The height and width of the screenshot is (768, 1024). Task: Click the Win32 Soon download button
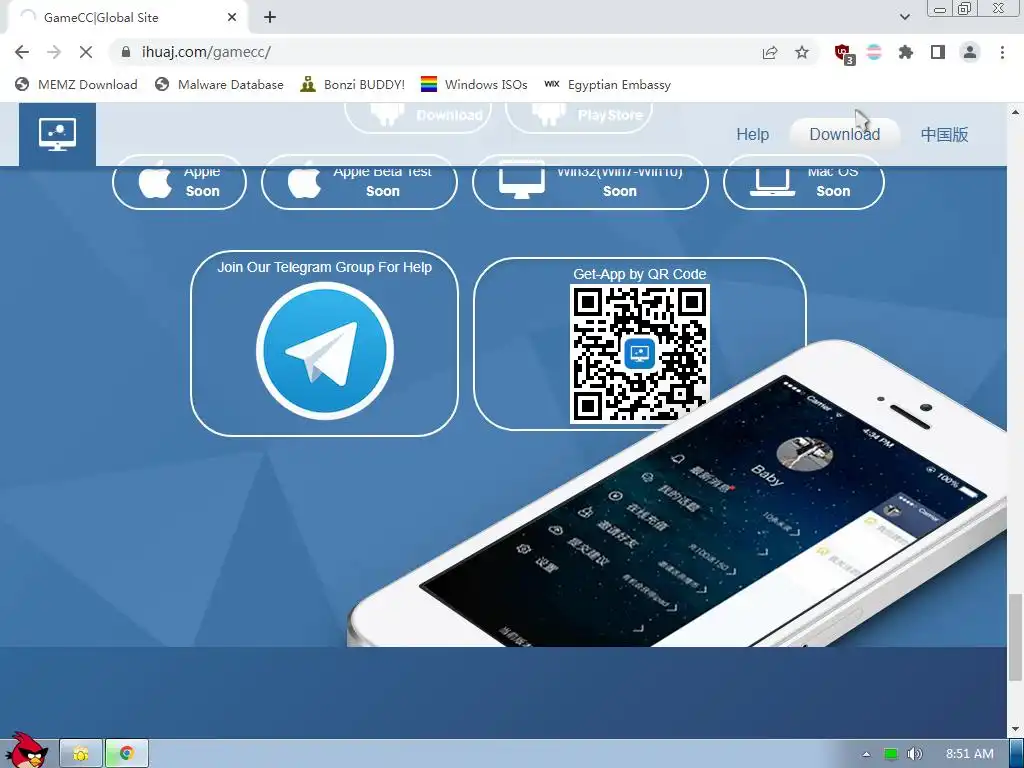(590, 183)
